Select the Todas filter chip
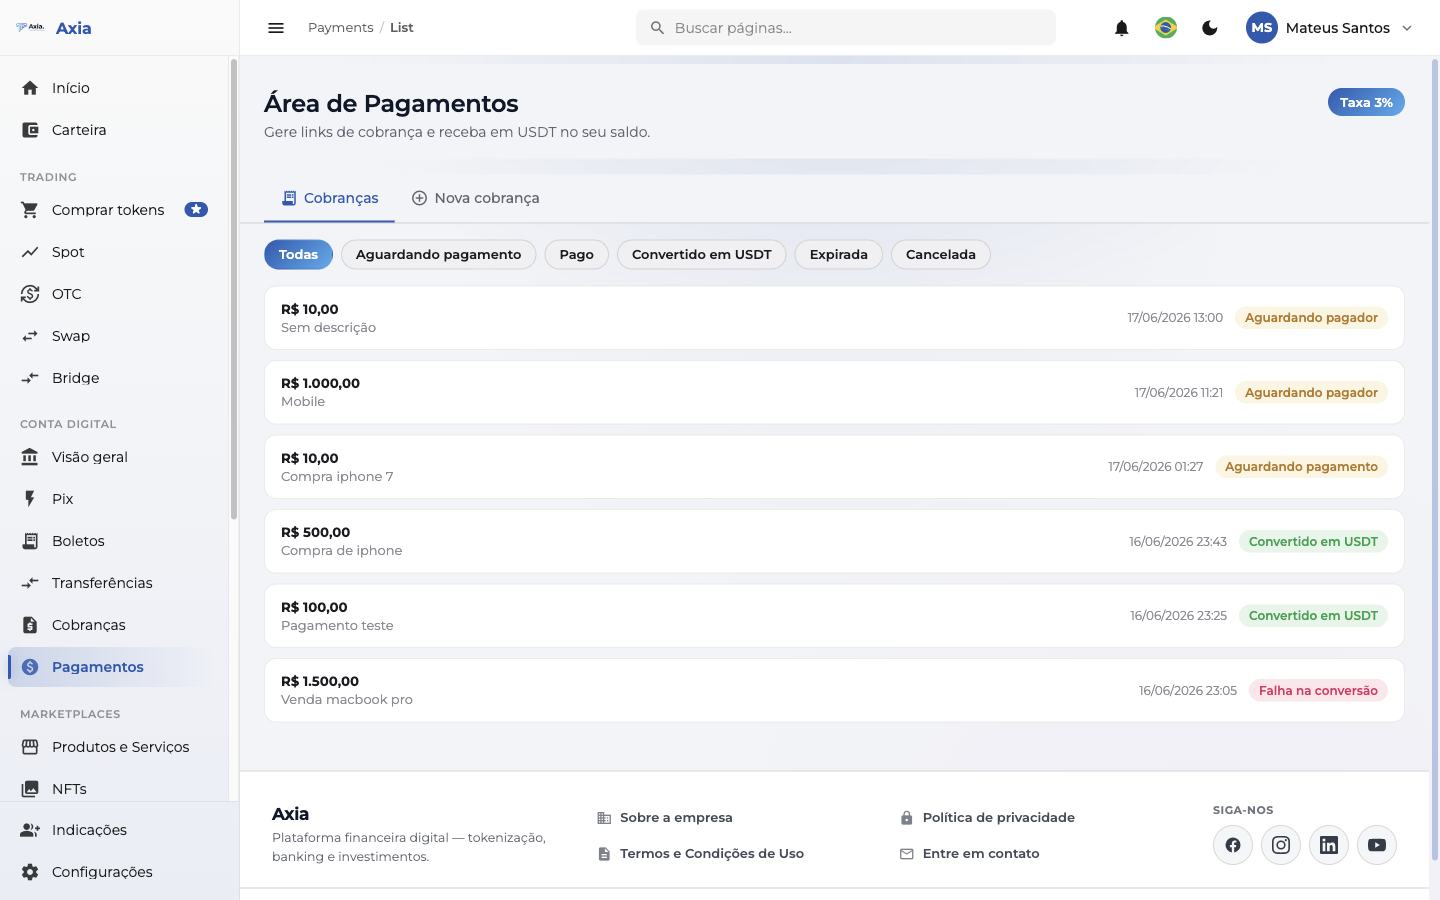This screenshot has height=900, width=1440. click(x=298, y=255)
